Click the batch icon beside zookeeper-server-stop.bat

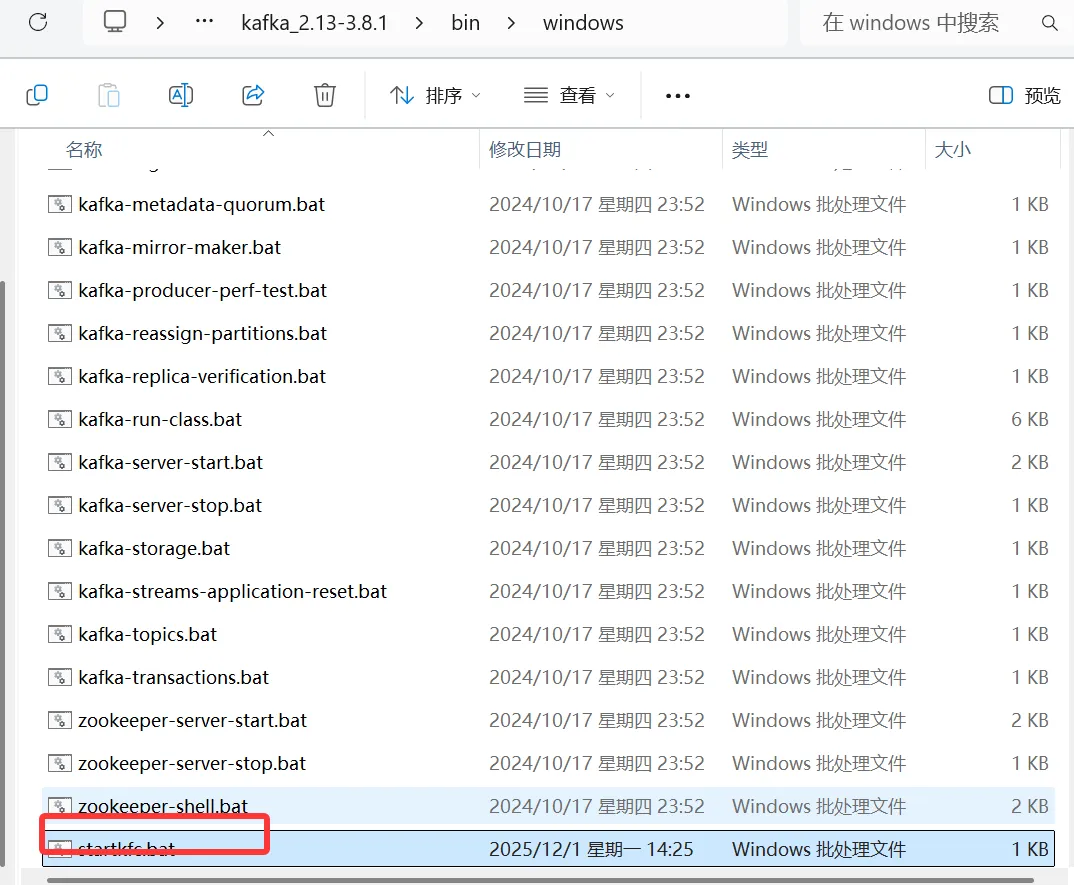[60, 764]
